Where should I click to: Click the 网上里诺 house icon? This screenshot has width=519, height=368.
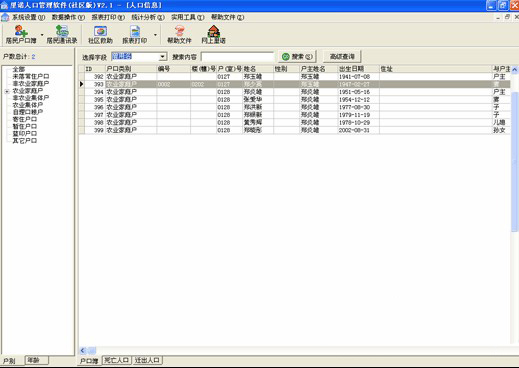pos(213,35)
